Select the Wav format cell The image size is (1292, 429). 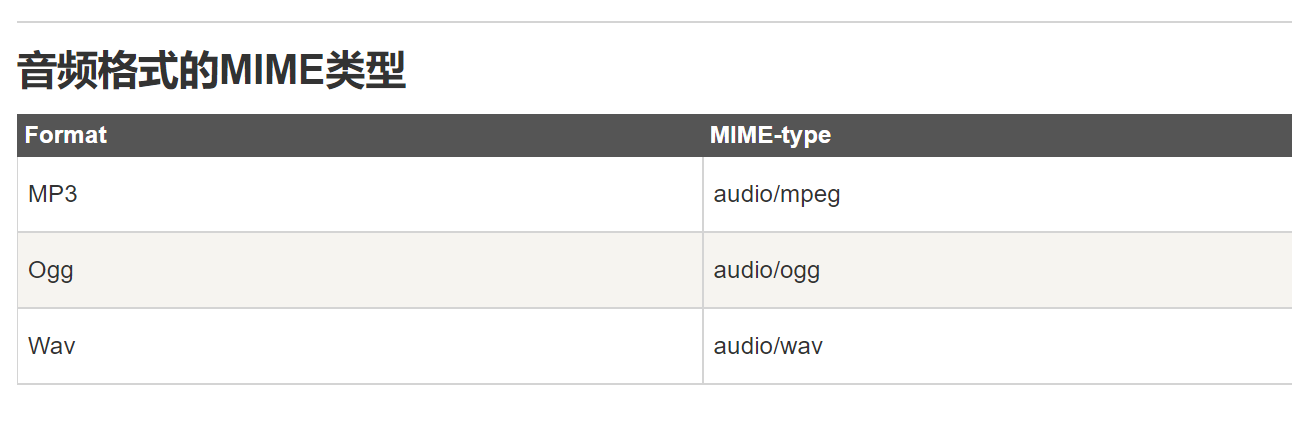[360, 346]
